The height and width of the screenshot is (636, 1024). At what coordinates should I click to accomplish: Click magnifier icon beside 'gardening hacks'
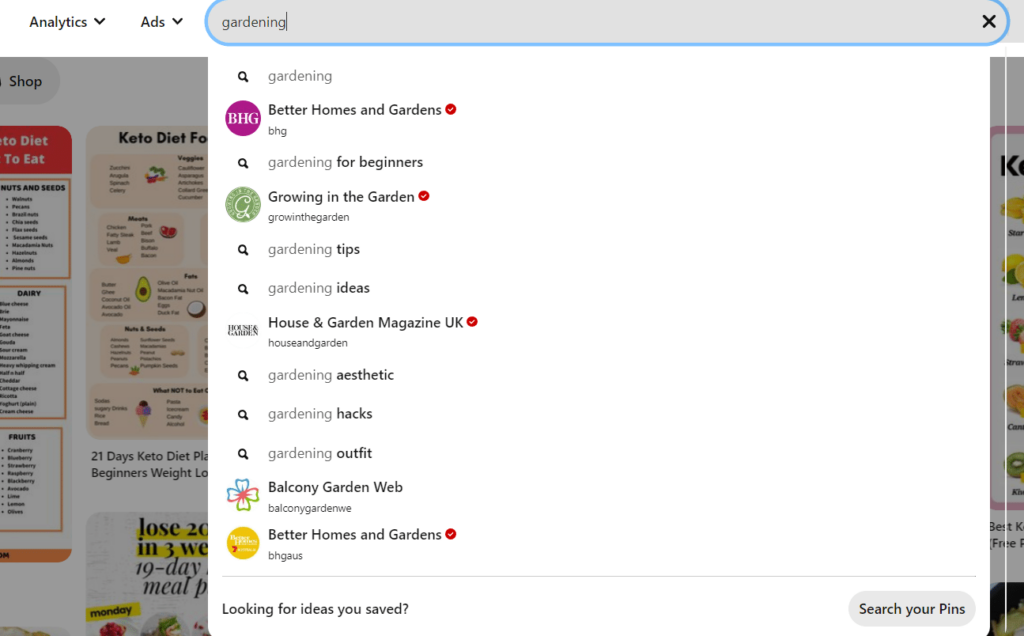pyautogui.click(x=242, y=414)
